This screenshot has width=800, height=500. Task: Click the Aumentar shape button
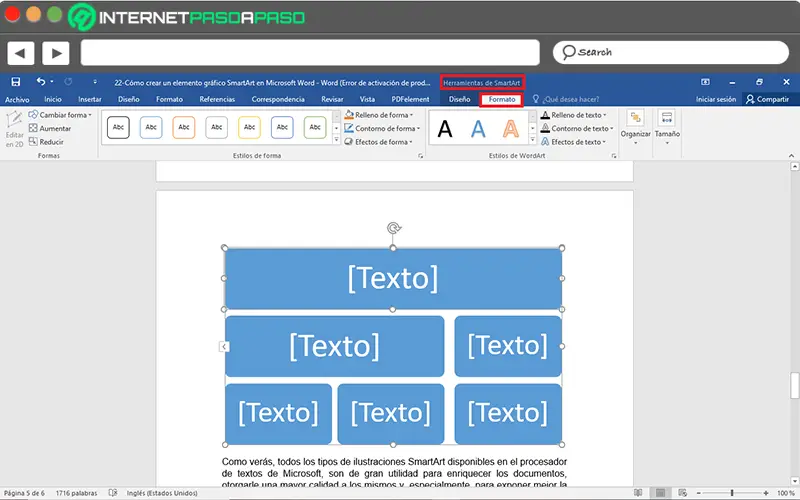pos(50,129)
